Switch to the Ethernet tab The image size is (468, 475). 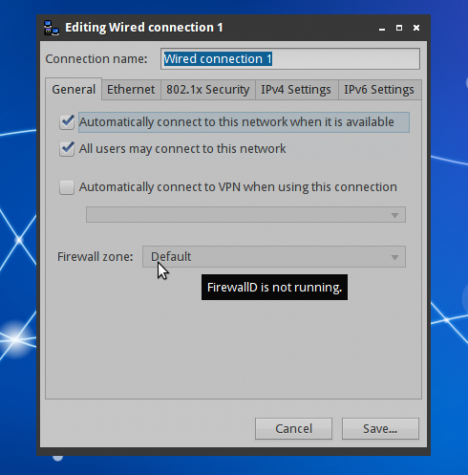(x=131, y=90)
